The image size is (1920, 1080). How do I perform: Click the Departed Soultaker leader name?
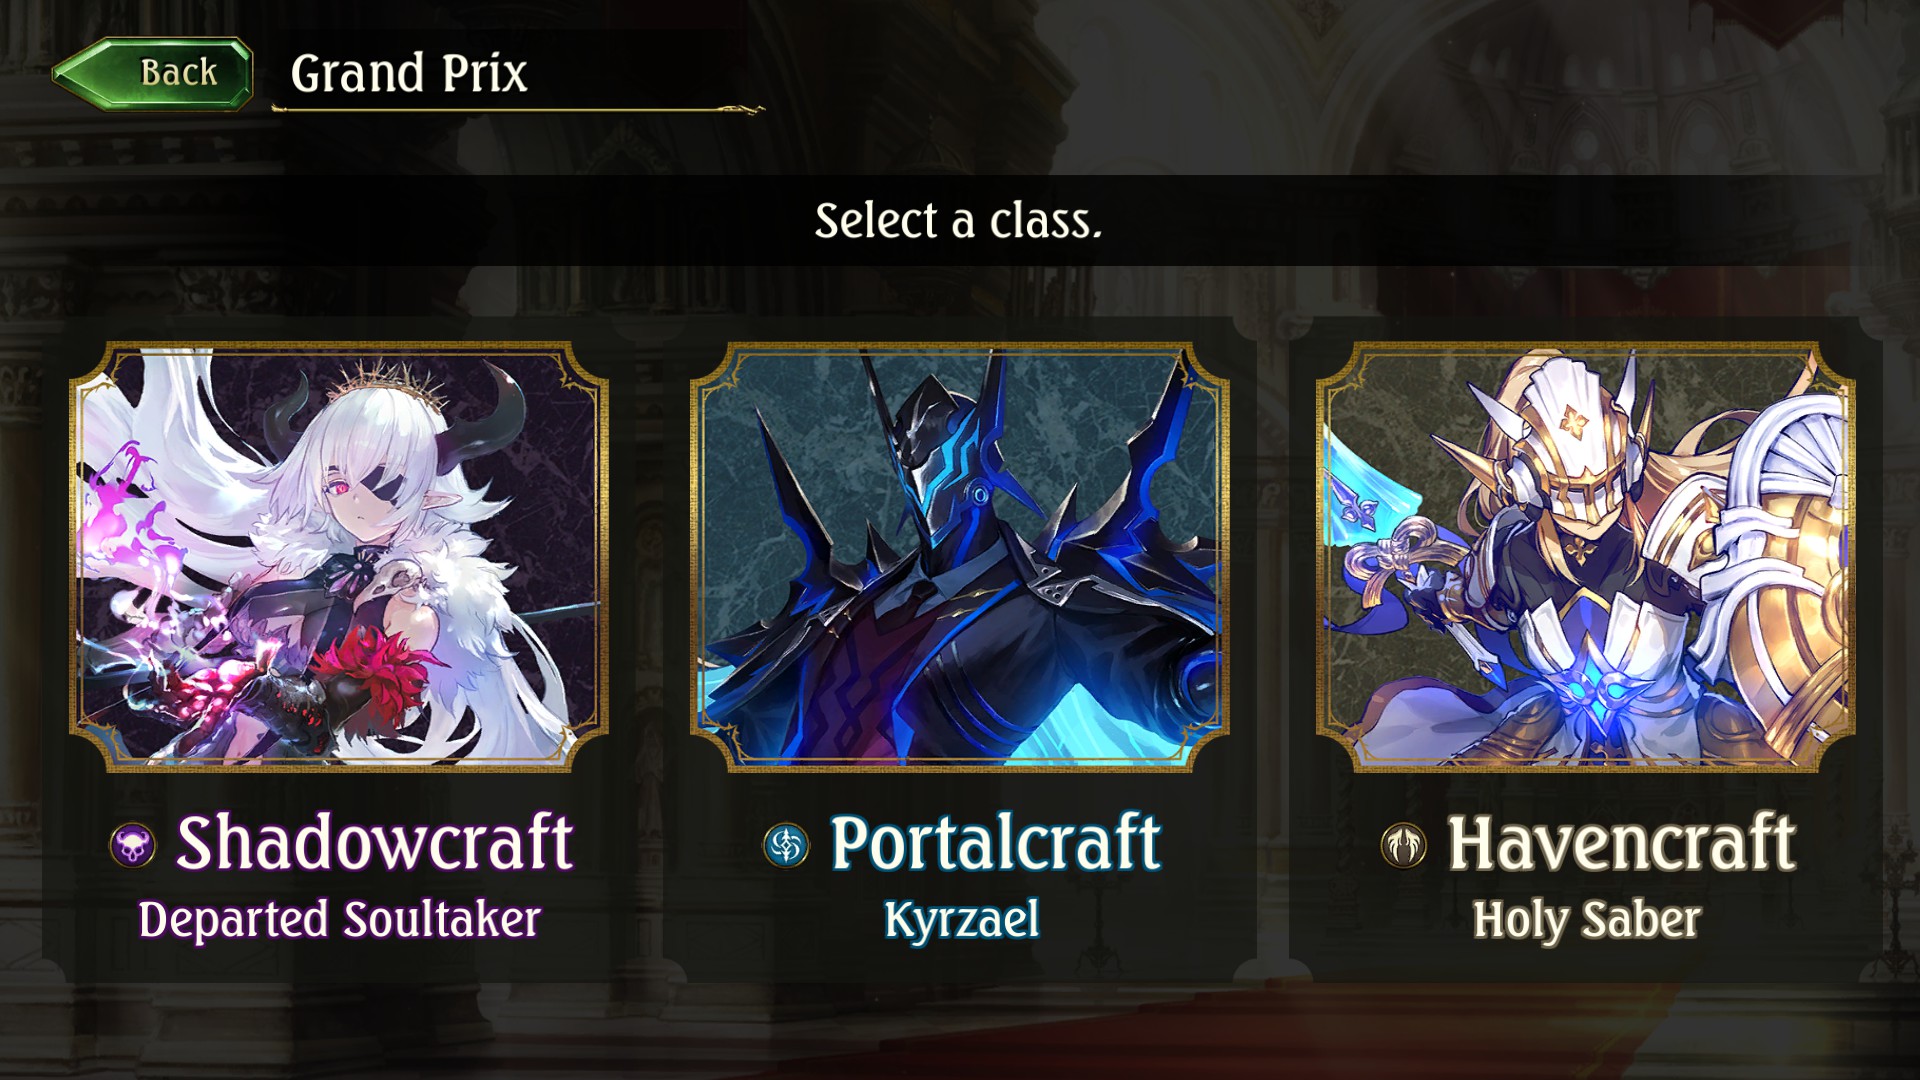339,920
